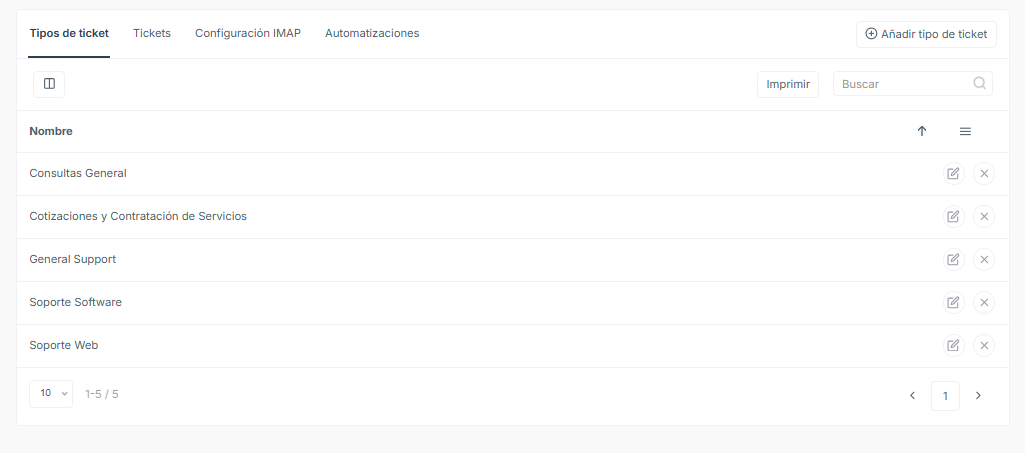Edit the Consultas General ticket type
Viewport: 1025px width, 453px height.
[953, 174]
